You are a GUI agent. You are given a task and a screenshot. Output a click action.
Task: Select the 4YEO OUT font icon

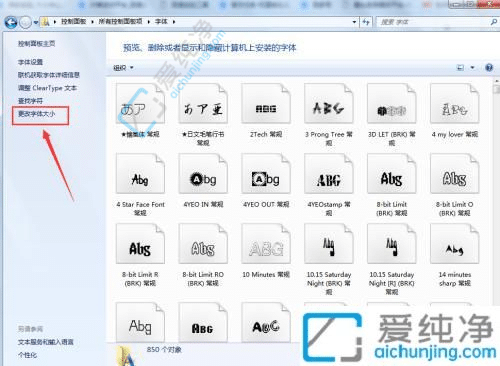[266, 174]
